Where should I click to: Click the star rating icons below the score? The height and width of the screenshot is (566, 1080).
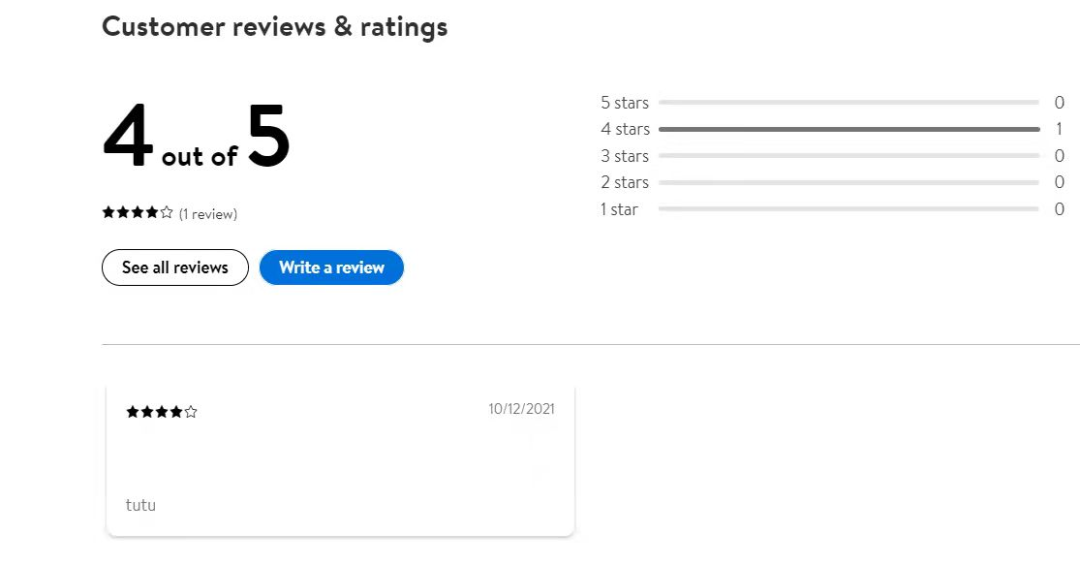tap(138, 213)
